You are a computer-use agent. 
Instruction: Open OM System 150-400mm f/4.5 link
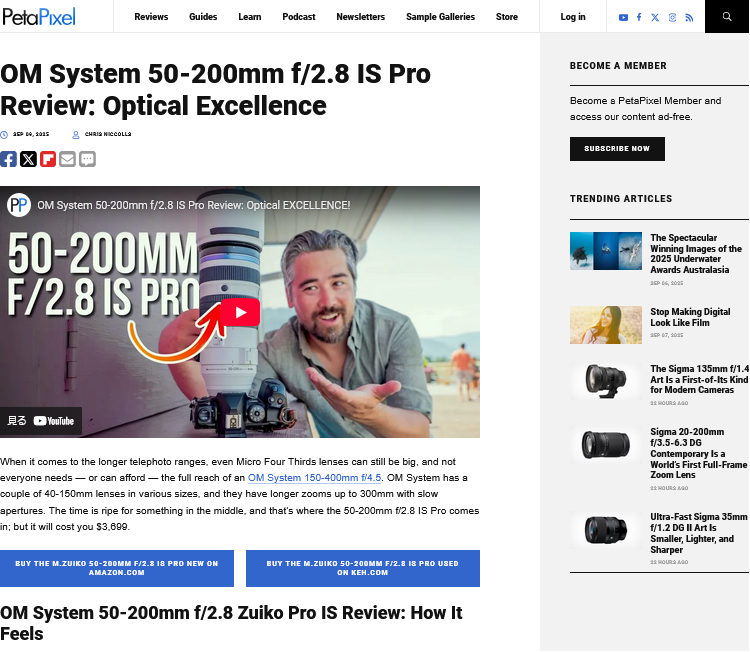(314, 478)
